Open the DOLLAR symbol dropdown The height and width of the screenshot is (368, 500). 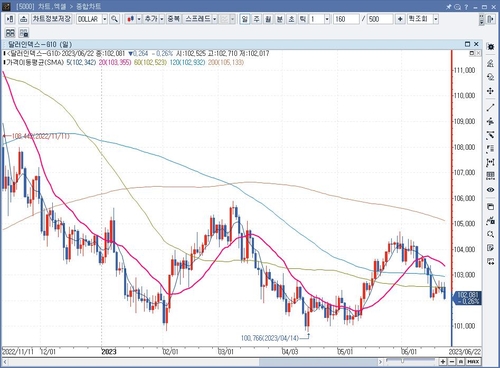105,19
